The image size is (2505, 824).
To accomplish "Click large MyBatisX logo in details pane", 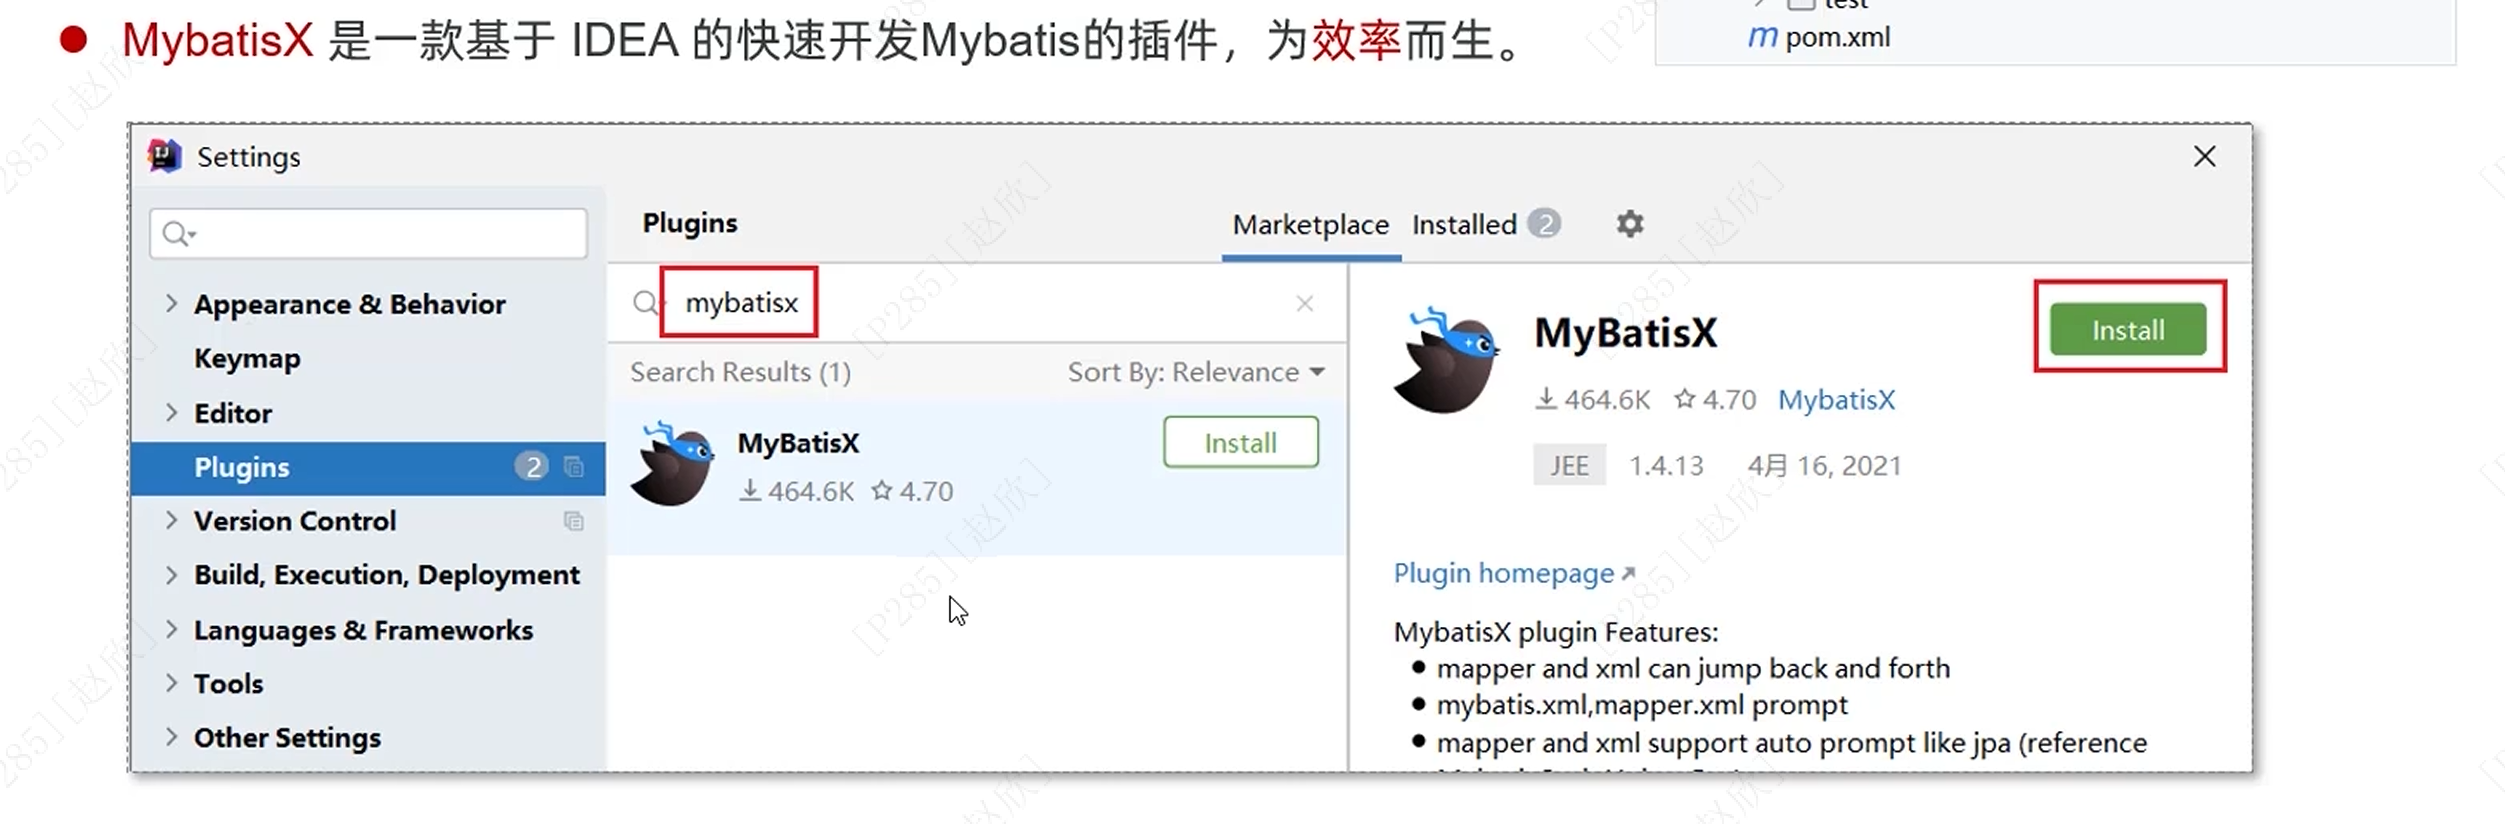I will click(x=1448, y=361).
